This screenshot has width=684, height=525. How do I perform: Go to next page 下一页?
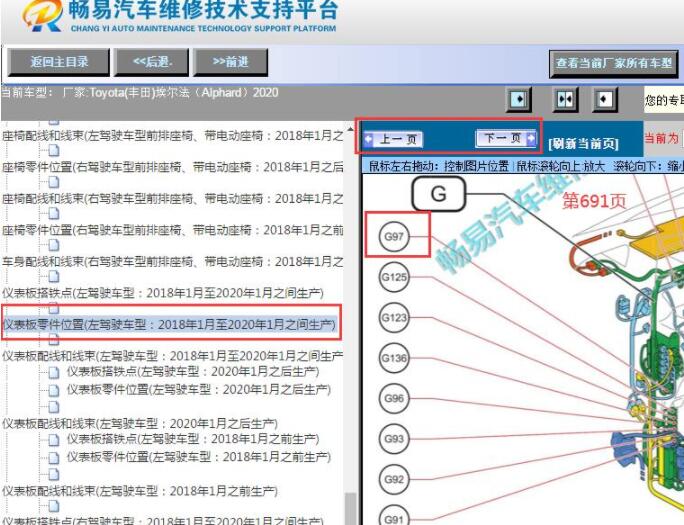coord(506,139)
